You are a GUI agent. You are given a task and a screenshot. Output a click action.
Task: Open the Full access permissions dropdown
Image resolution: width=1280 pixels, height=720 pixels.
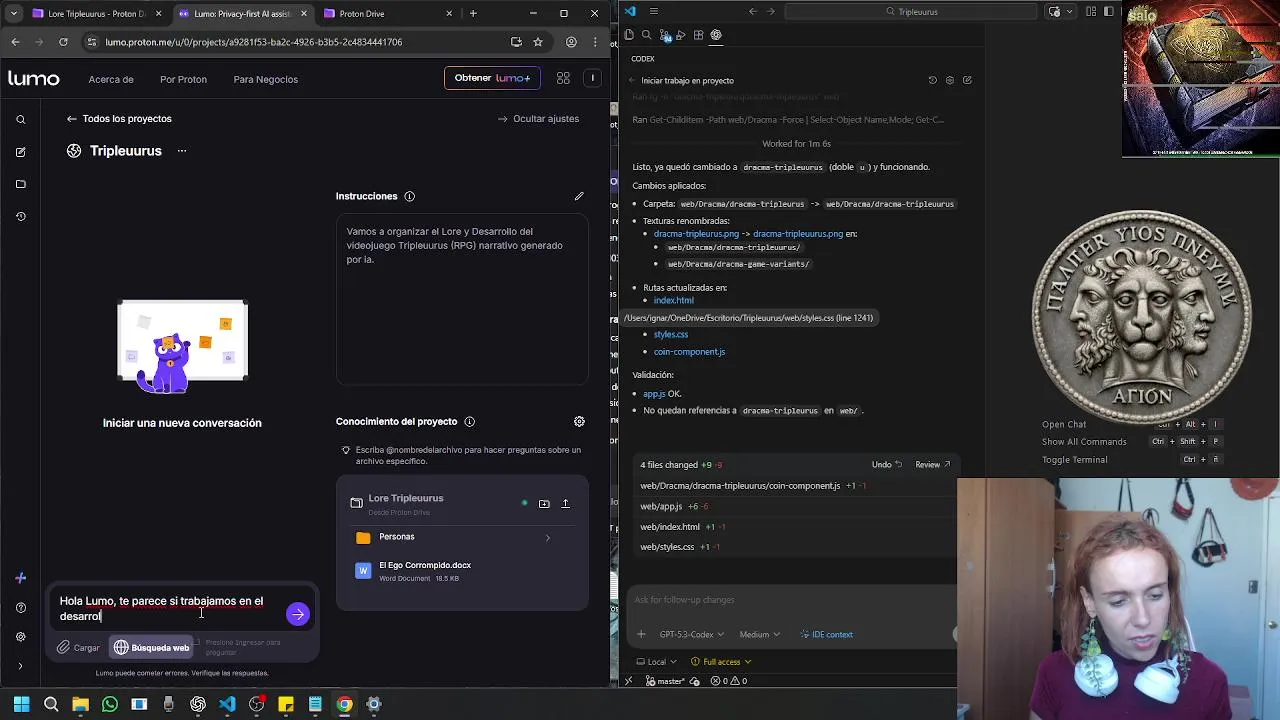pos(721,662)
